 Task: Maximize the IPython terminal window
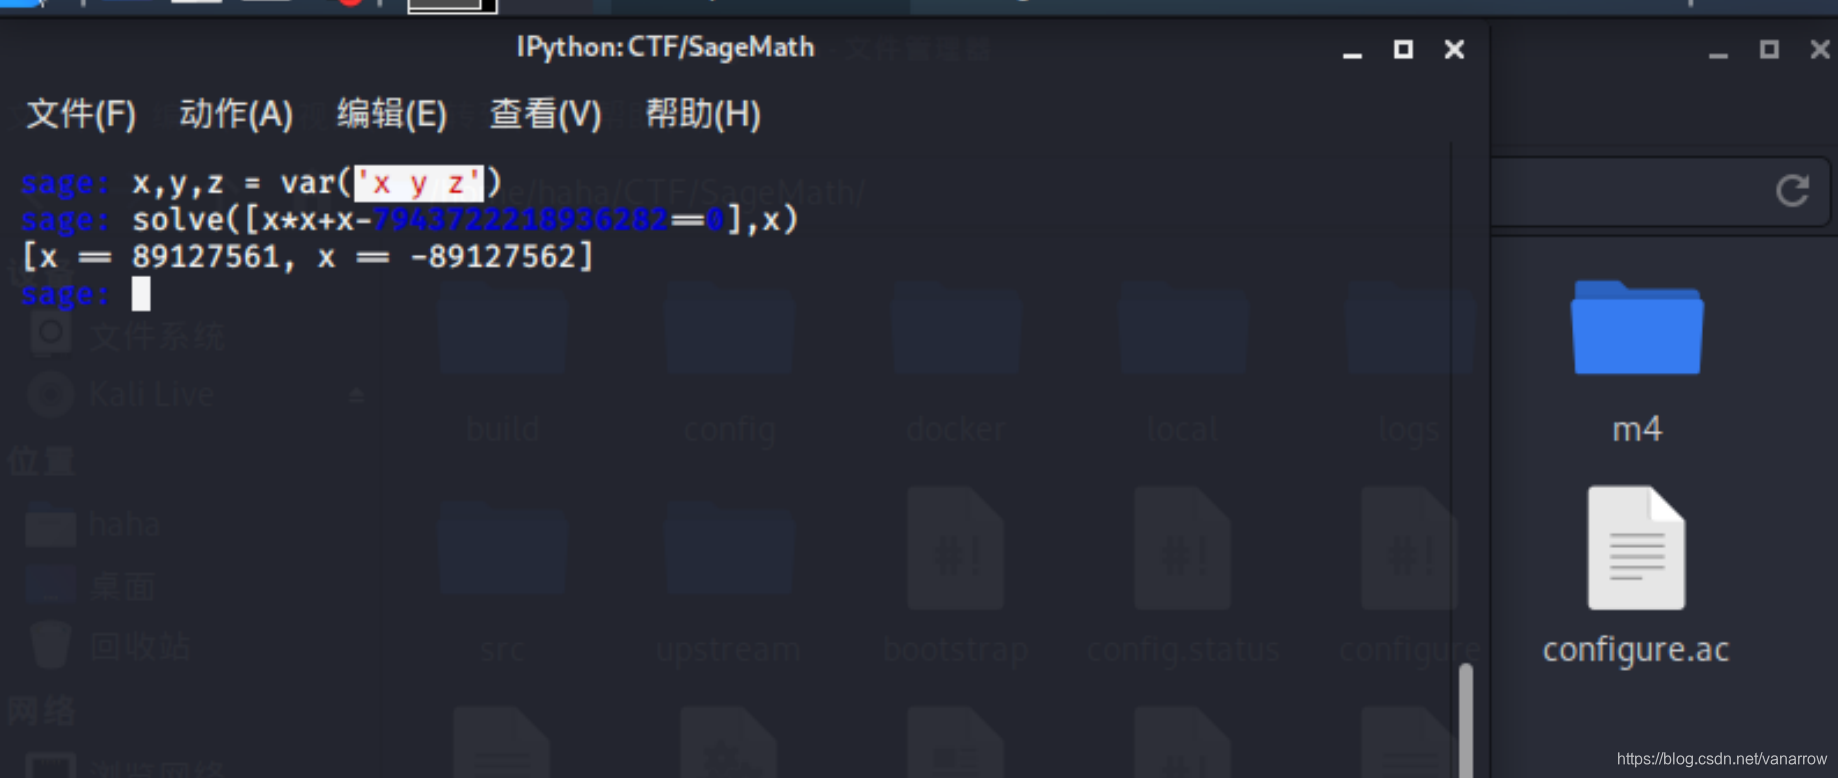point(1403,49)
